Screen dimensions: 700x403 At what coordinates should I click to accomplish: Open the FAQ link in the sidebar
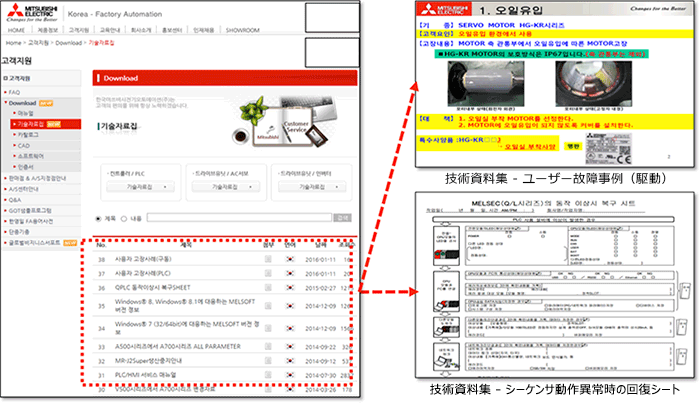point(15,91)
